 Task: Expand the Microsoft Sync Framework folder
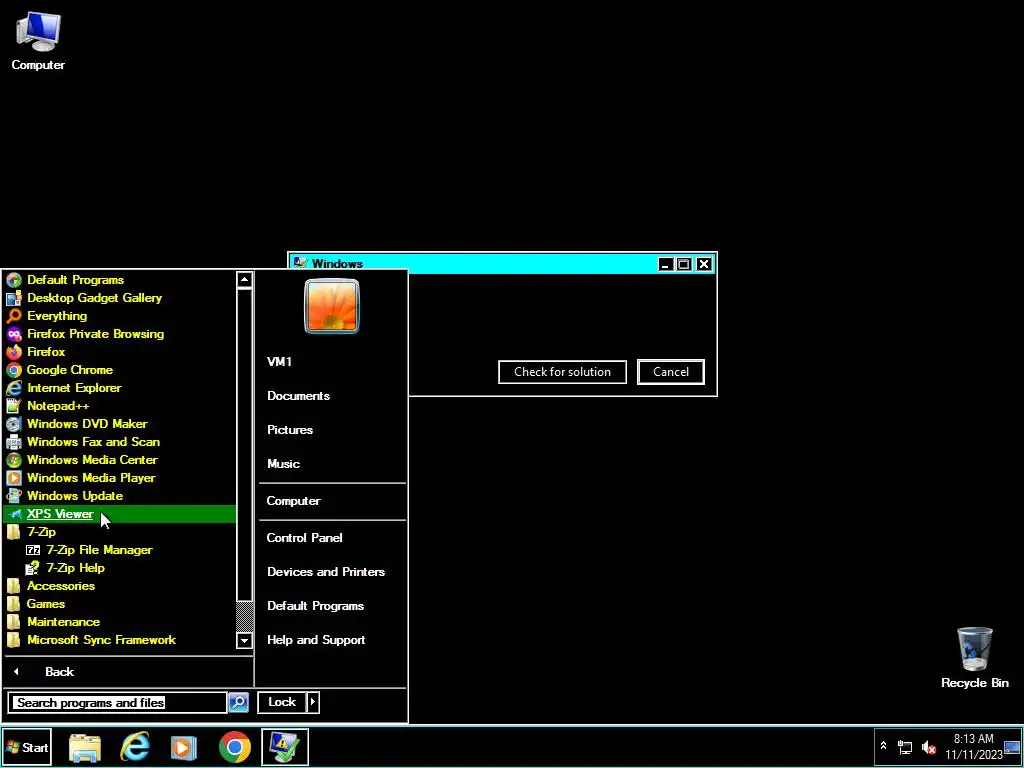(x=120, y=640)
